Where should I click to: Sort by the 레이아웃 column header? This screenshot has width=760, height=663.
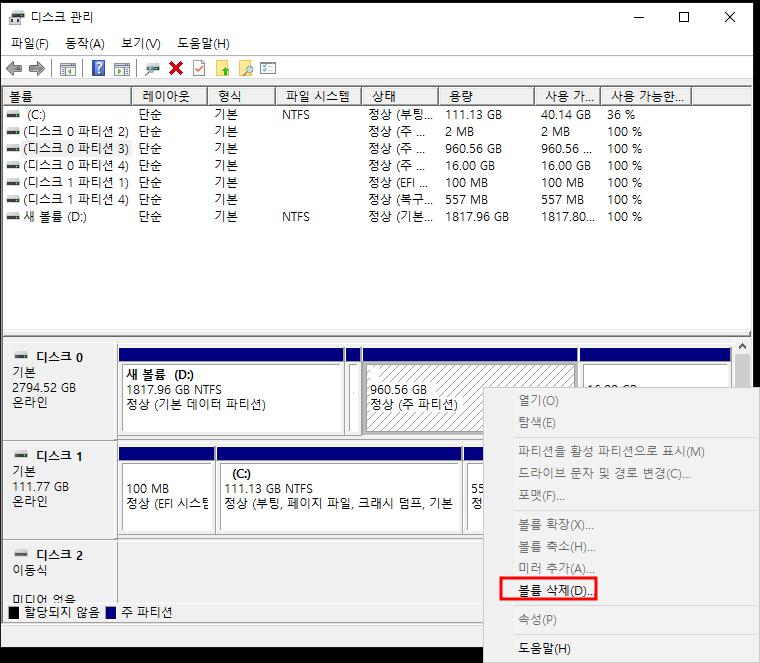coord(170,96)
